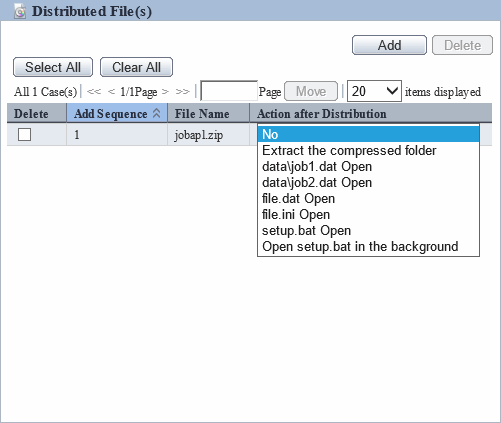Click the All 1 Case(s) count text
501x423 pixels.
(45, 91)
